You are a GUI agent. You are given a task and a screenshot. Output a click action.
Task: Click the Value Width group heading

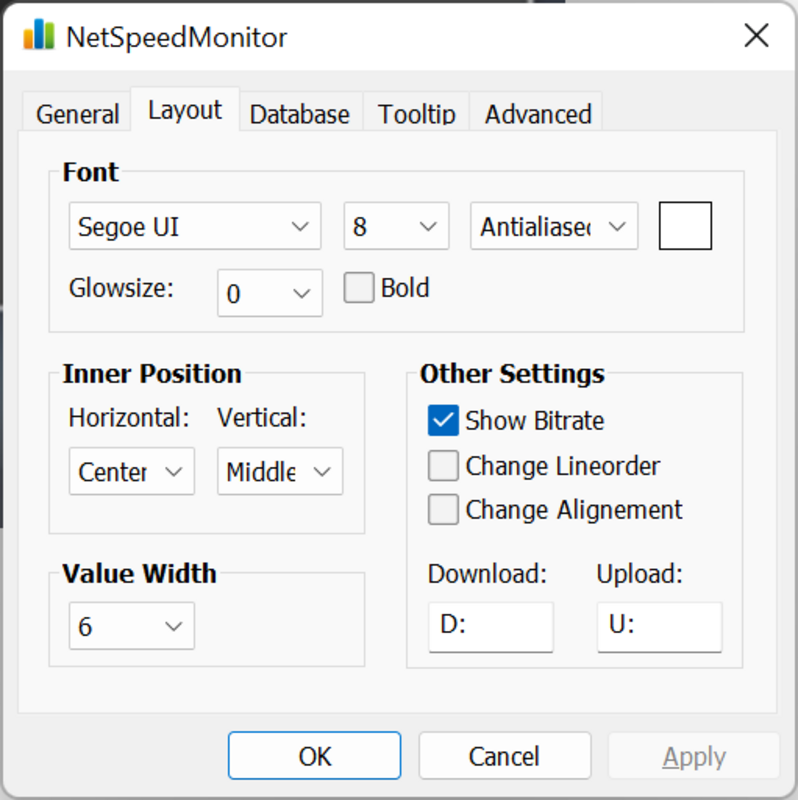click(x=139, y=573)
